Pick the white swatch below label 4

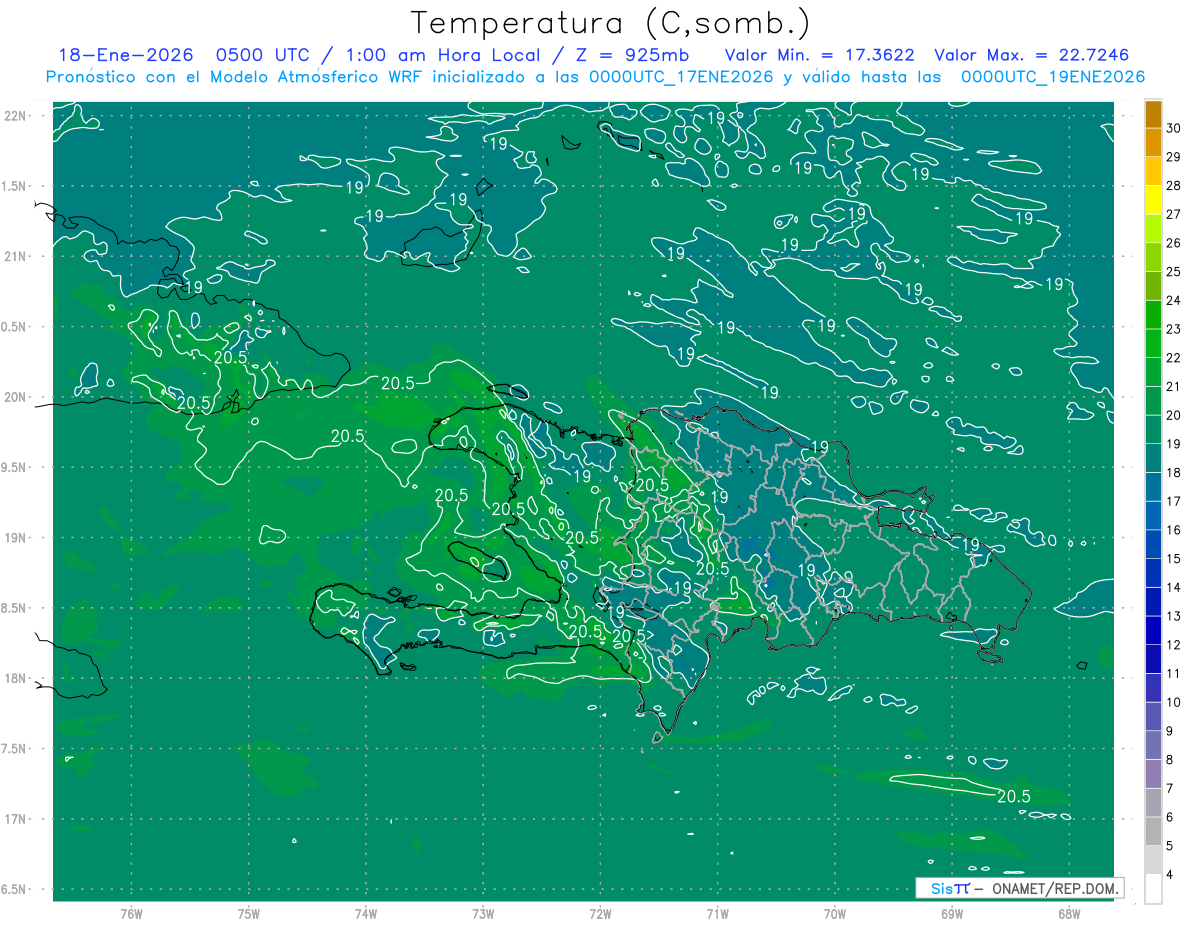coord(1153,889)
